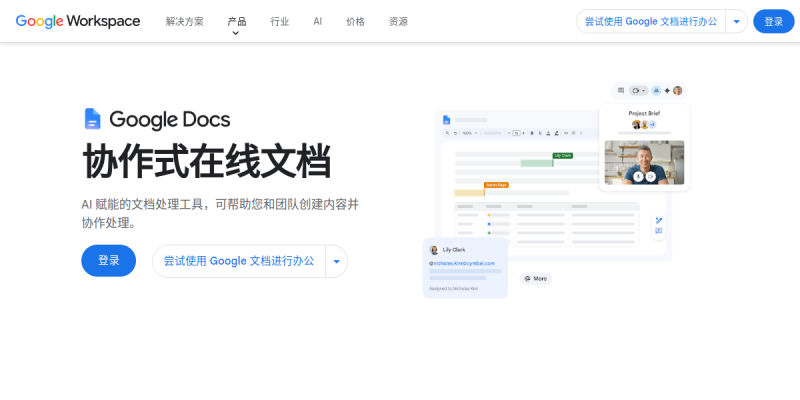Screen dimensions: 800x400
Task: Open the Google Workspace logo homepage link
Action: click(78, 21)
